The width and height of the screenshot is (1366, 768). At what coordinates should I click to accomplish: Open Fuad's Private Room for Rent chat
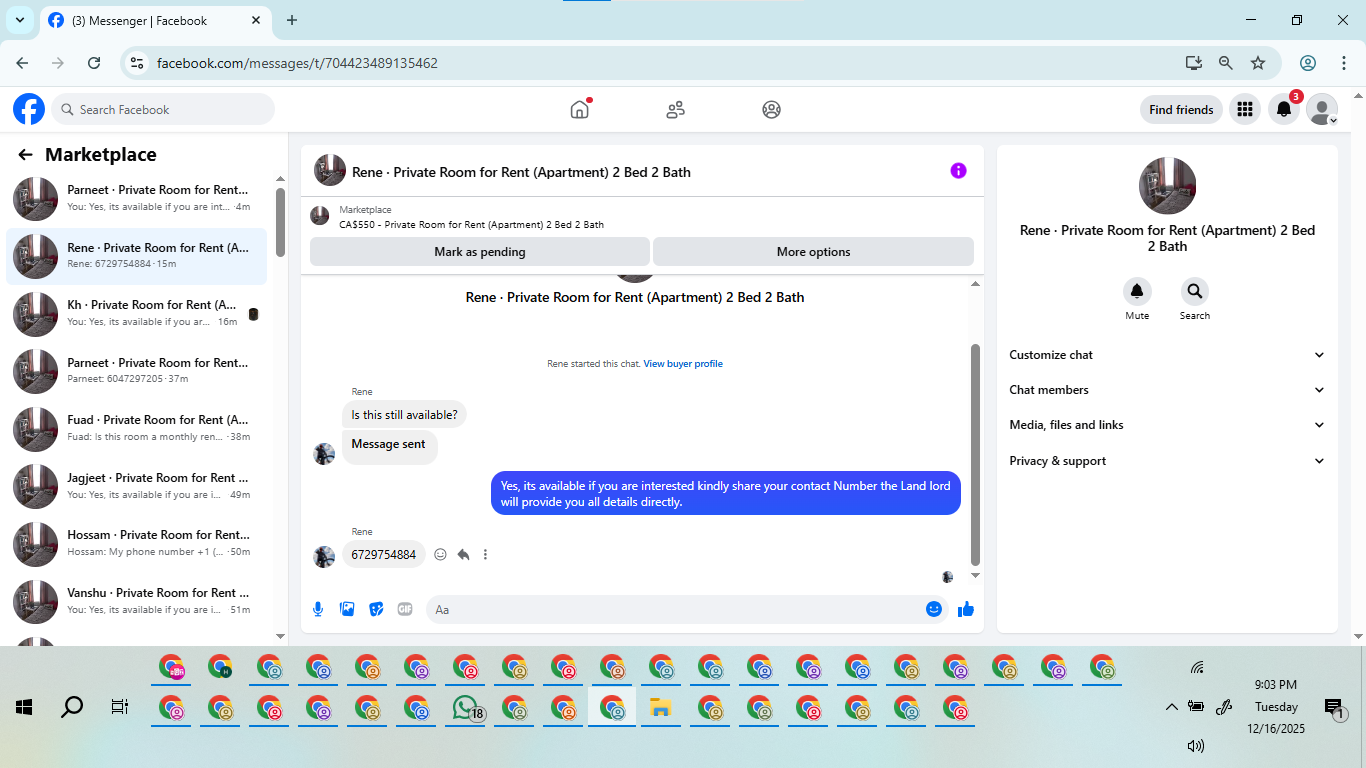137,428
